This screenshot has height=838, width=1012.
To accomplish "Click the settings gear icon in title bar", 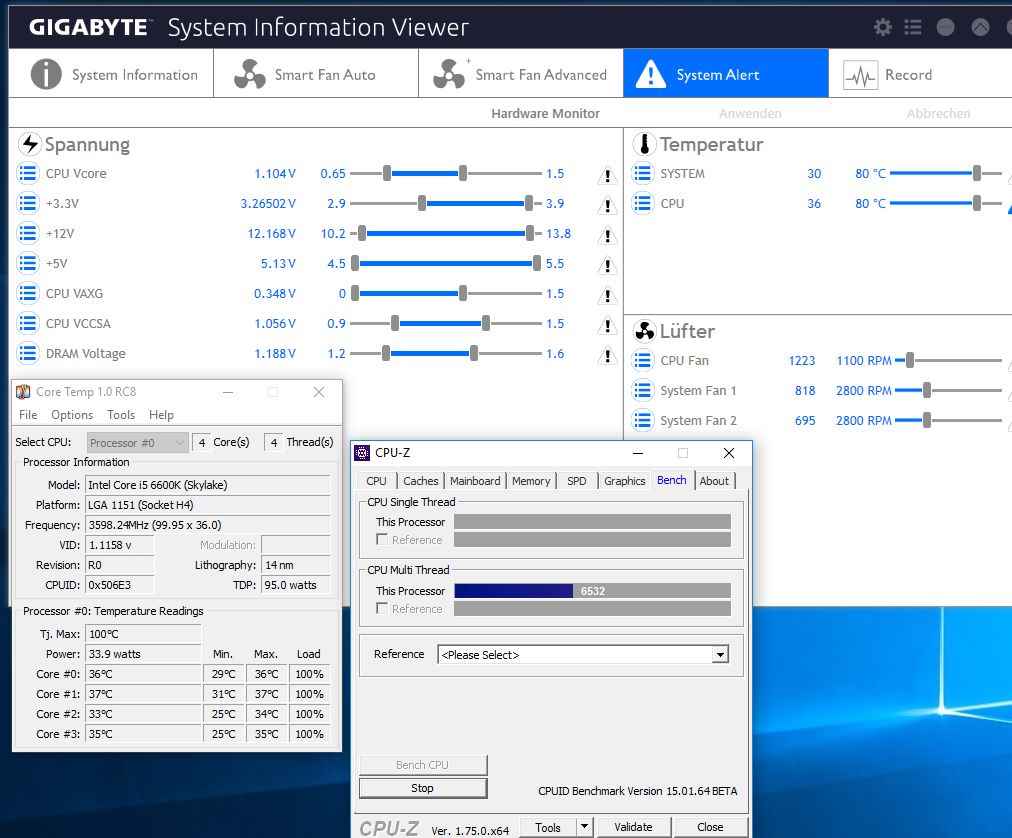I will coord(882,28).
